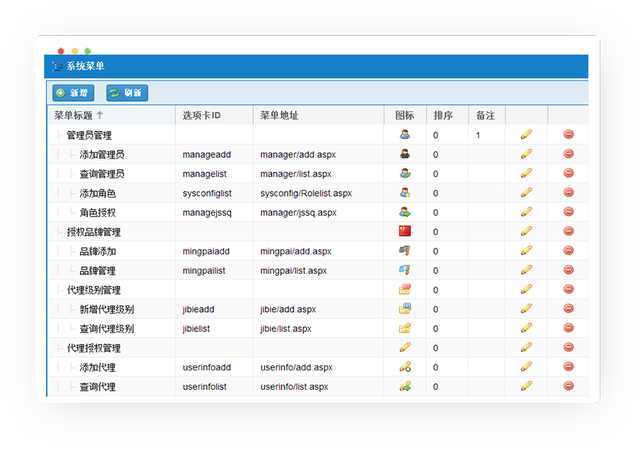
Task: Delete the 新增代理级别 row
Action: point(568,309)
